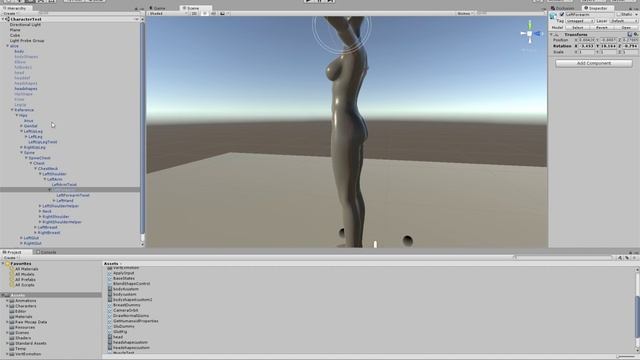Click the head asset icon in Assets list
Viewport: 640px width, 360px height.
click(109, 337)
